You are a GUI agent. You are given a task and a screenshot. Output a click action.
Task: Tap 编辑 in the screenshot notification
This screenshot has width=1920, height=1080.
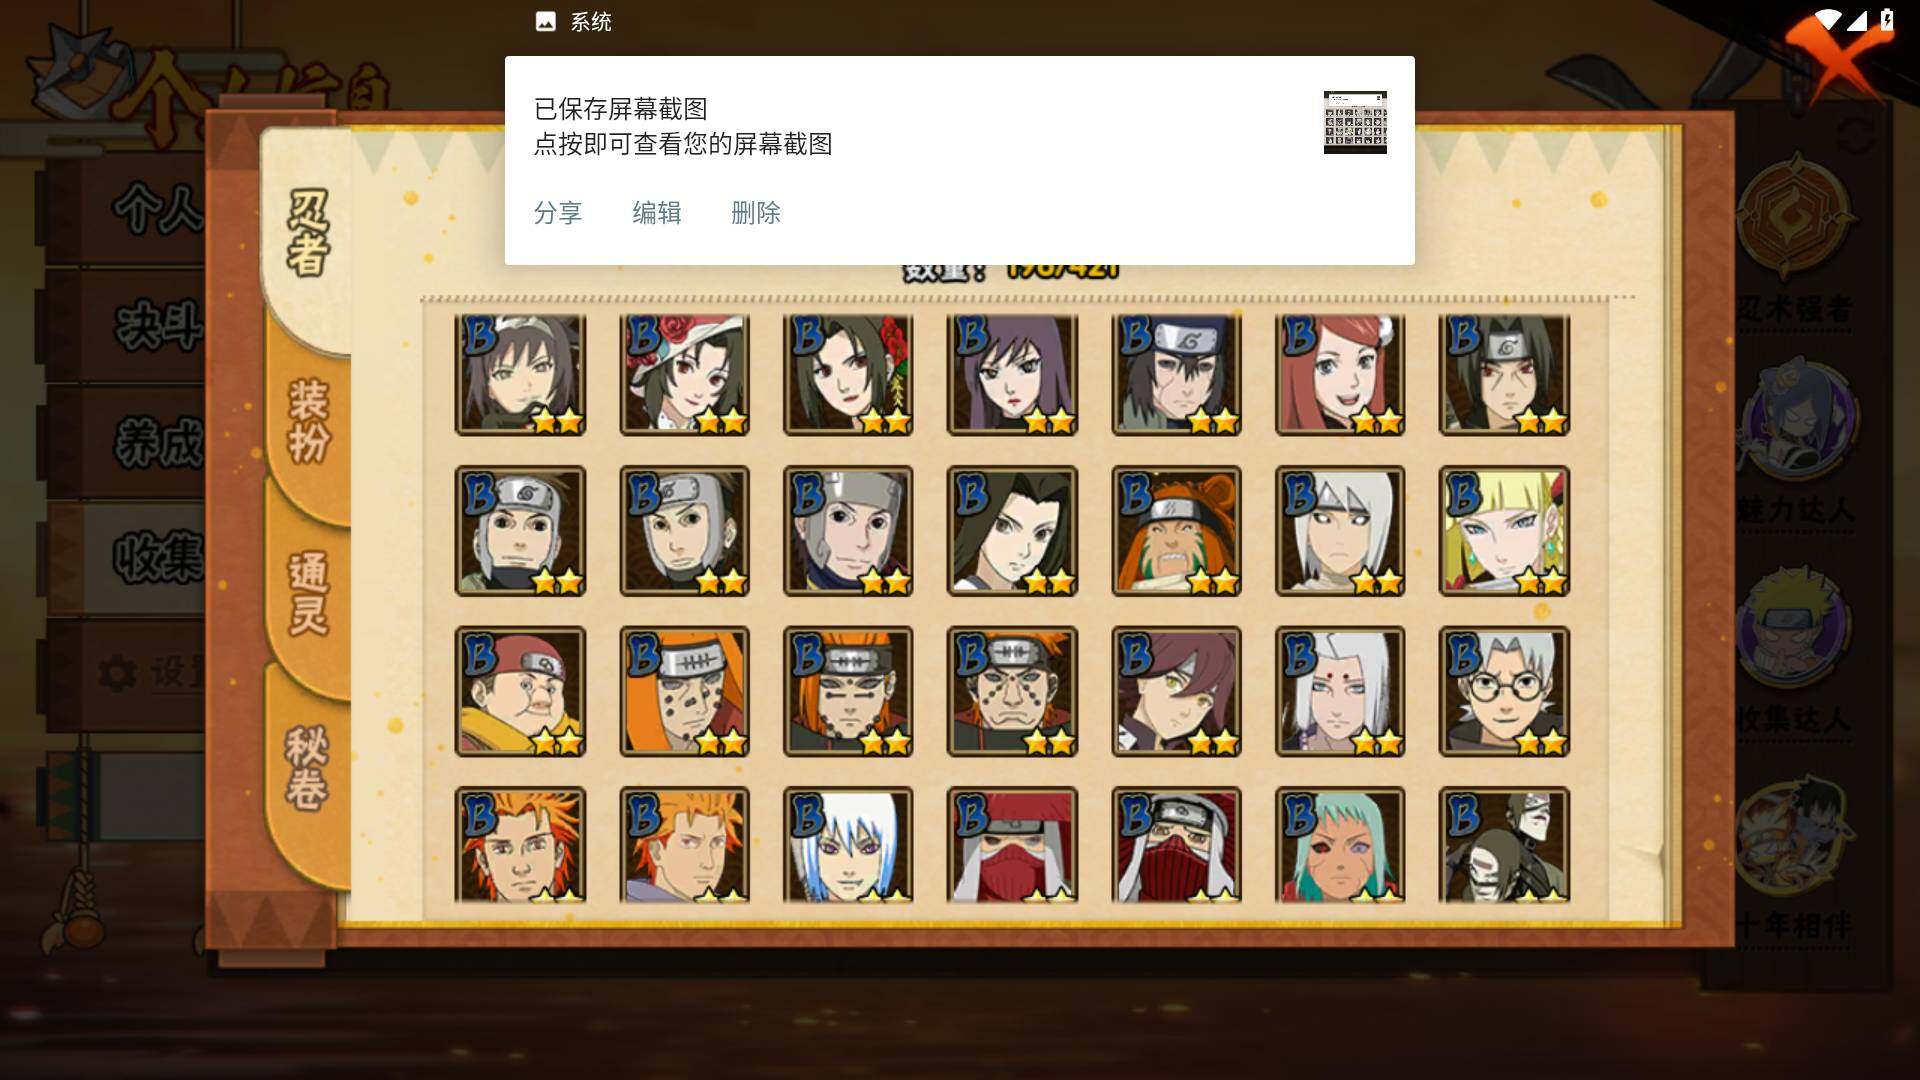pyautogui.click(x=657, y=213)
